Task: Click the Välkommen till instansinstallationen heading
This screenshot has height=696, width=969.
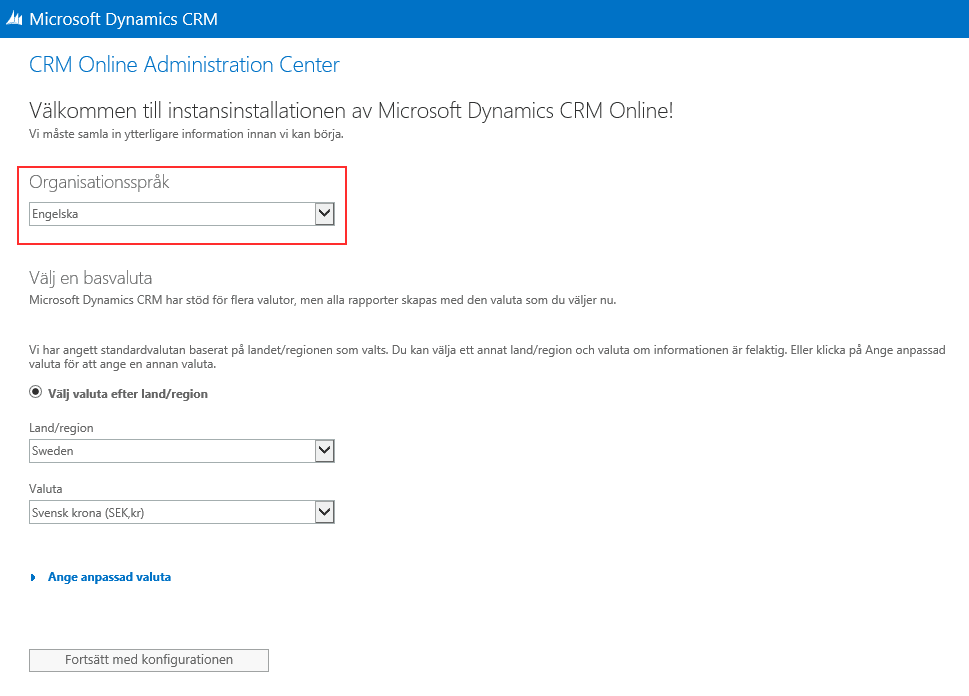Action: [x=351, y=111]
